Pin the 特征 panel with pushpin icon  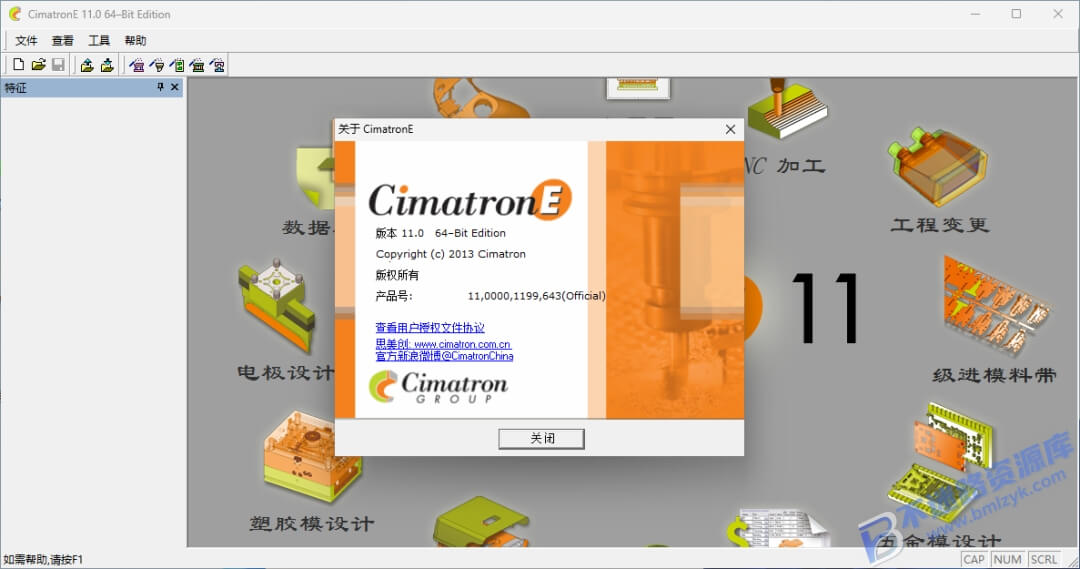coord(160,87)
